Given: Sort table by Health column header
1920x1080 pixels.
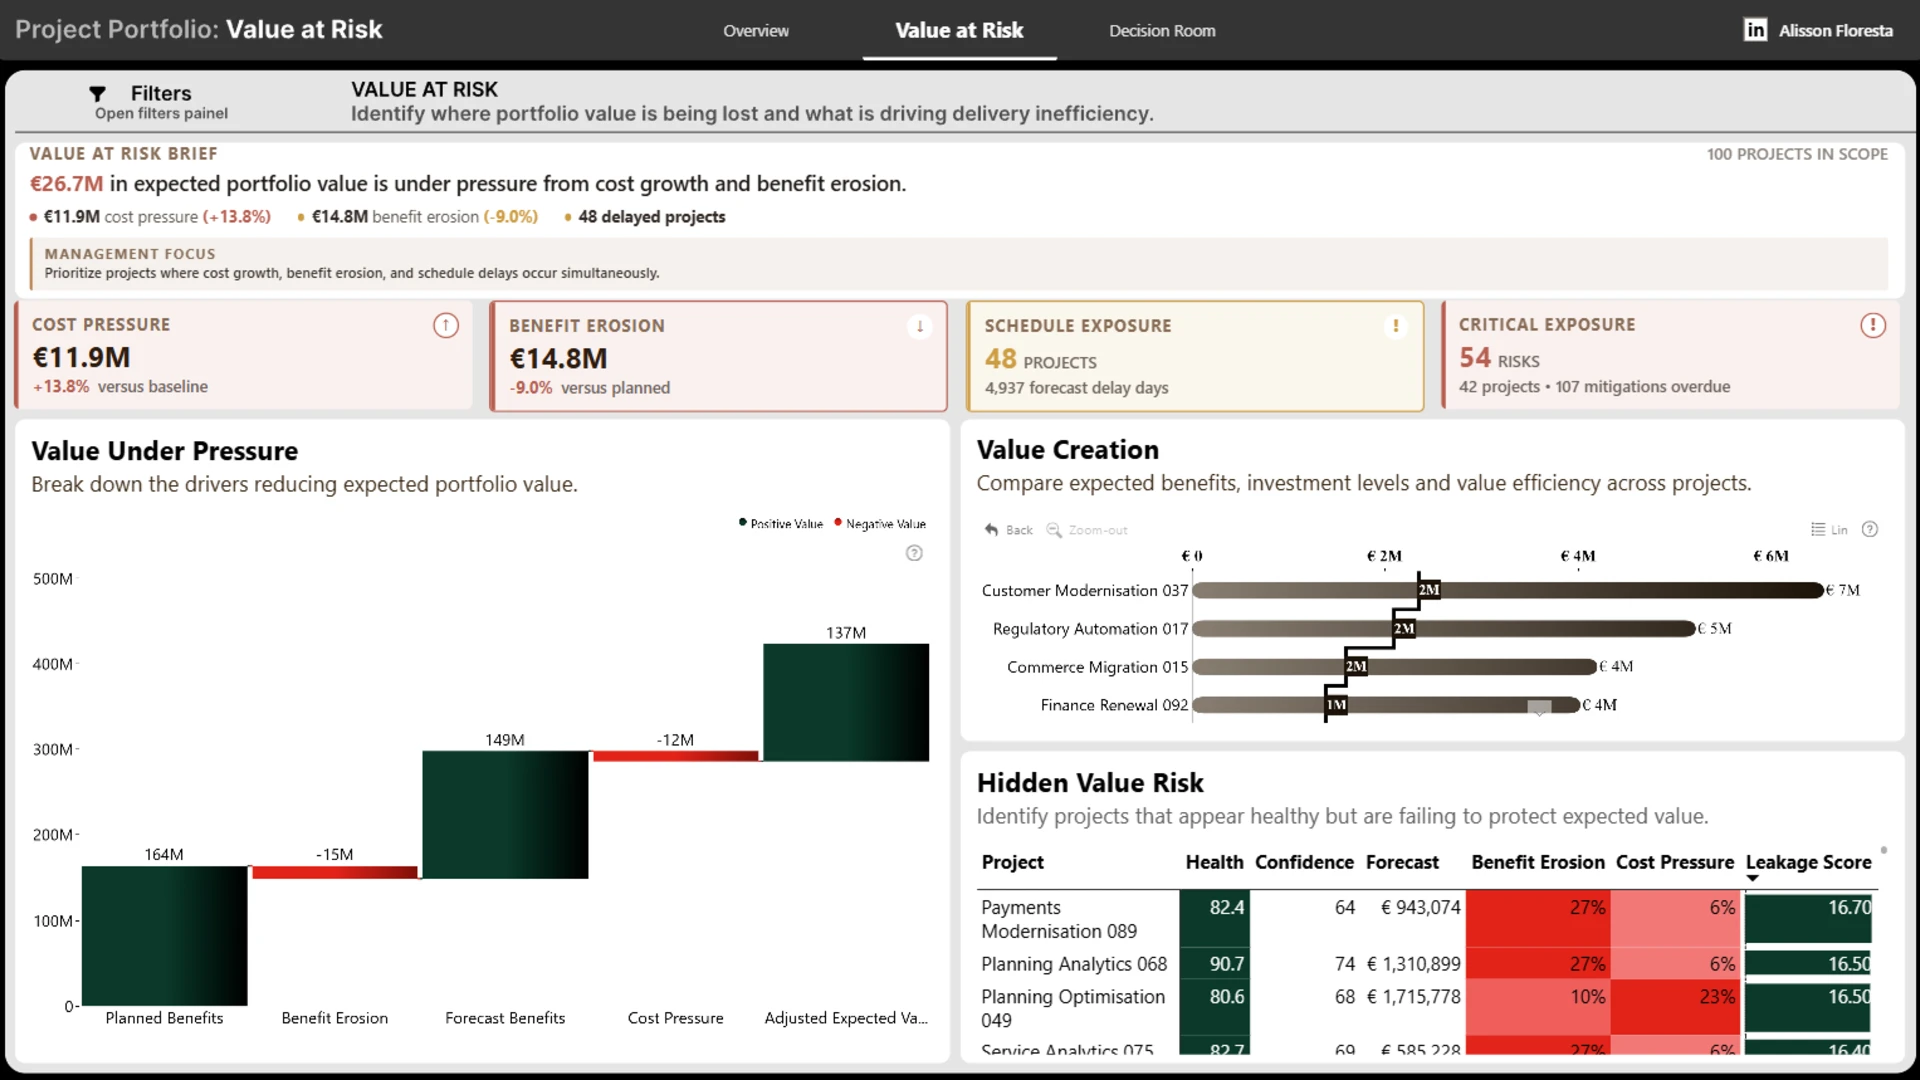Looking at the screenshot, I should coord(1214,862).
